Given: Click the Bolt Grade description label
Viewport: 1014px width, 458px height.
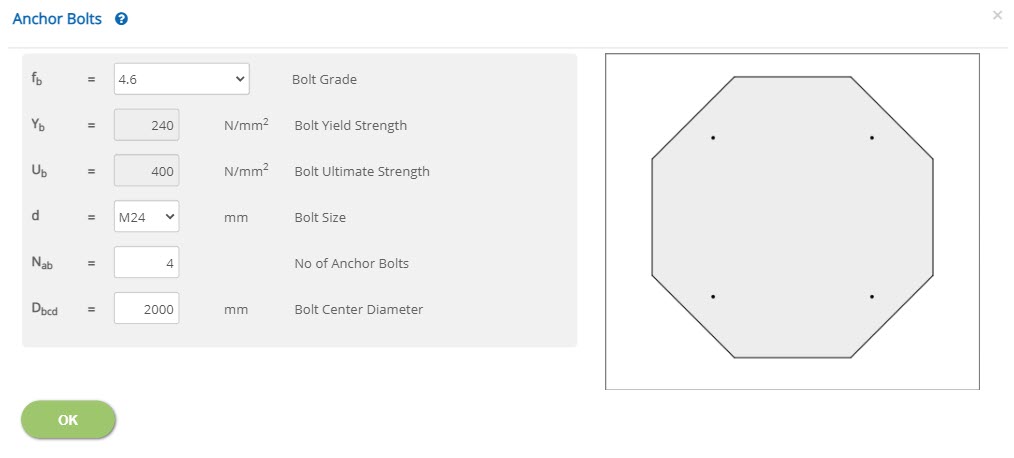Looking at the screenshot, I should coord(324,80).
